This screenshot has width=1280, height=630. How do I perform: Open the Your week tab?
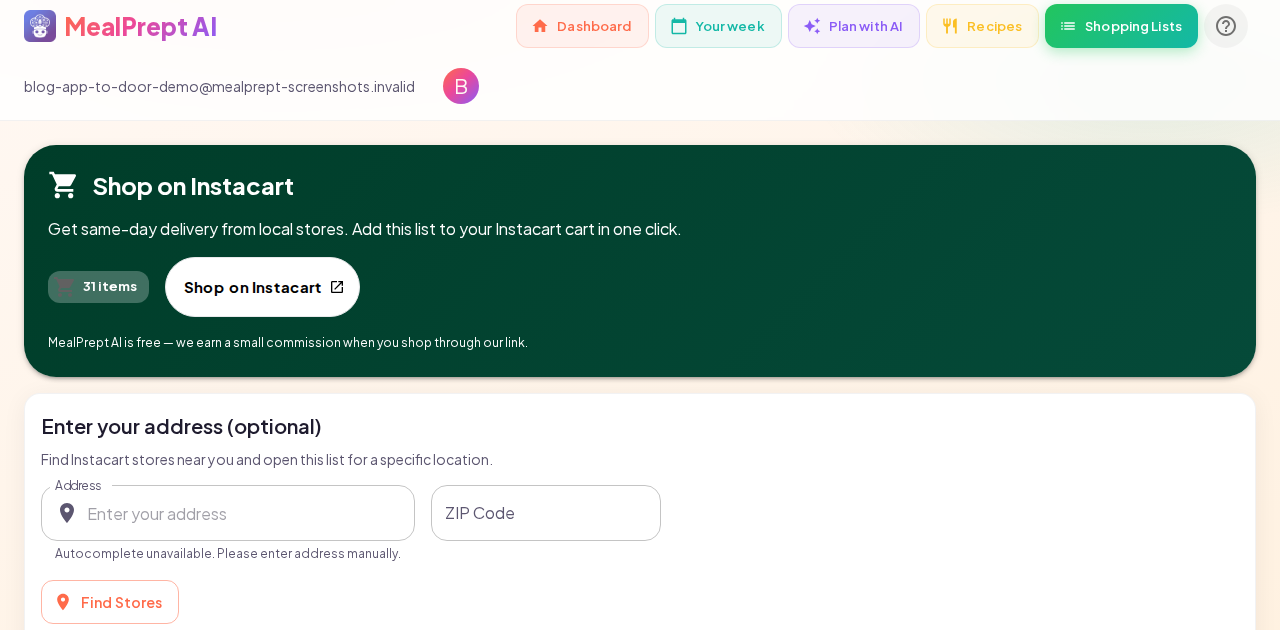718,26
